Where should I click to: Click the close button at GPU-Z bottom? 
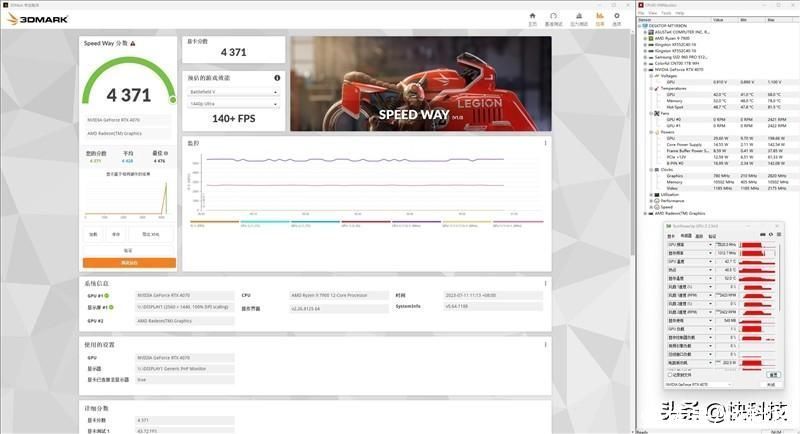(x=772, y=385)
